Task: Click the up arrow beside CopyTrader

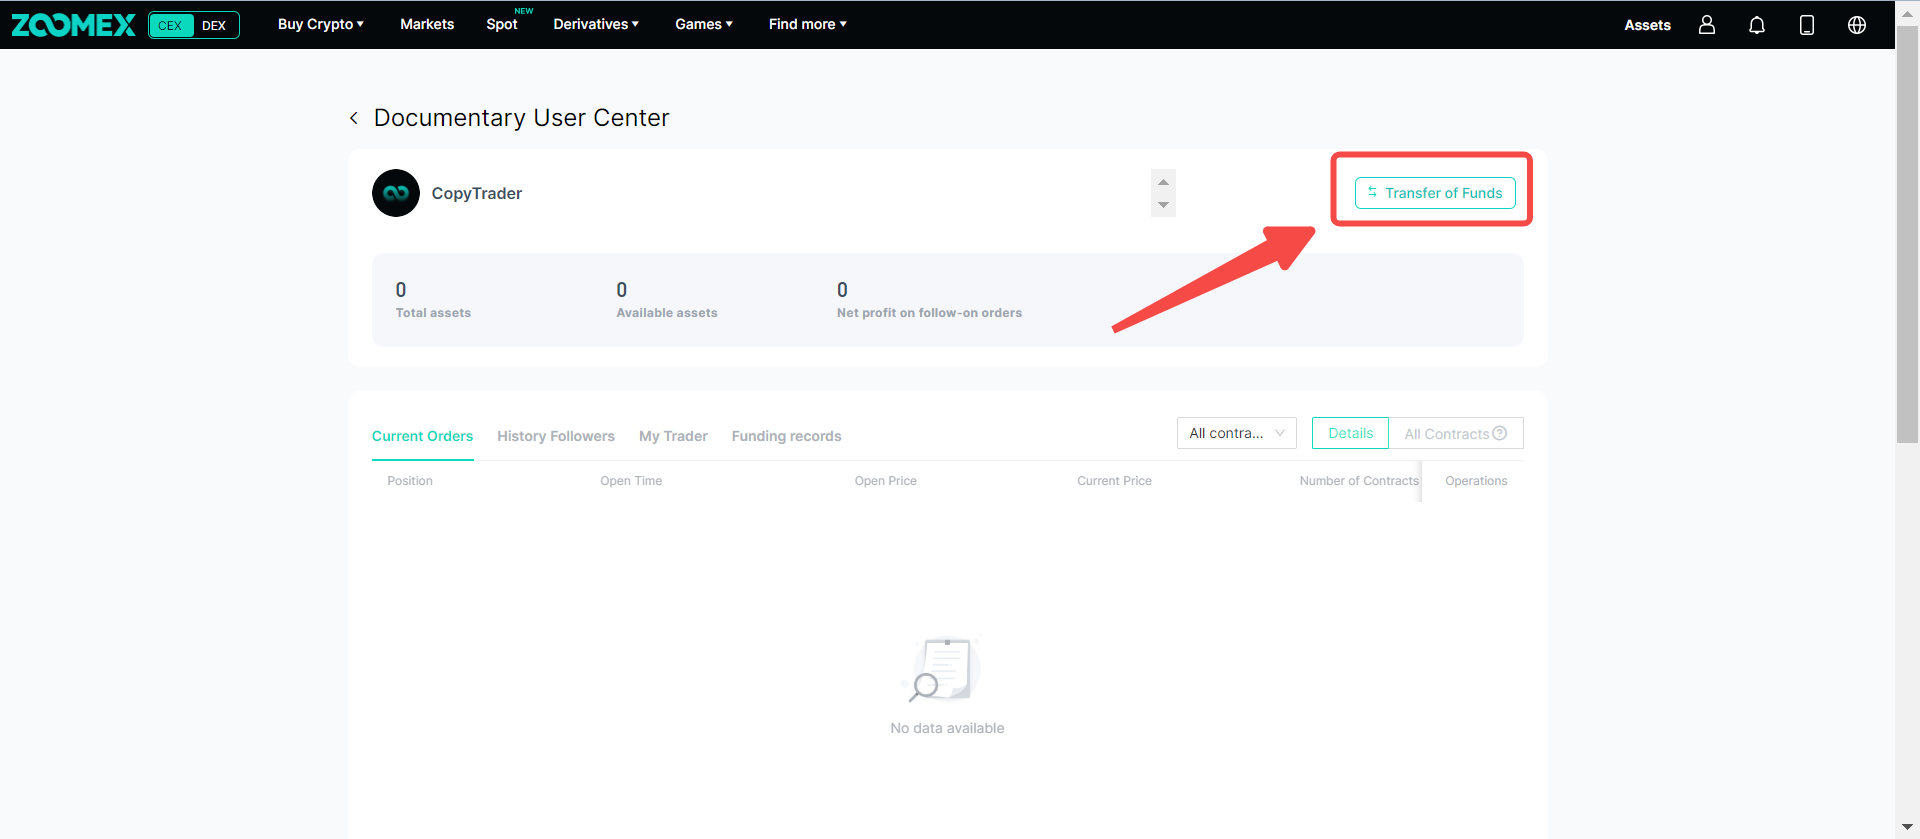Action: (1163, 182)
